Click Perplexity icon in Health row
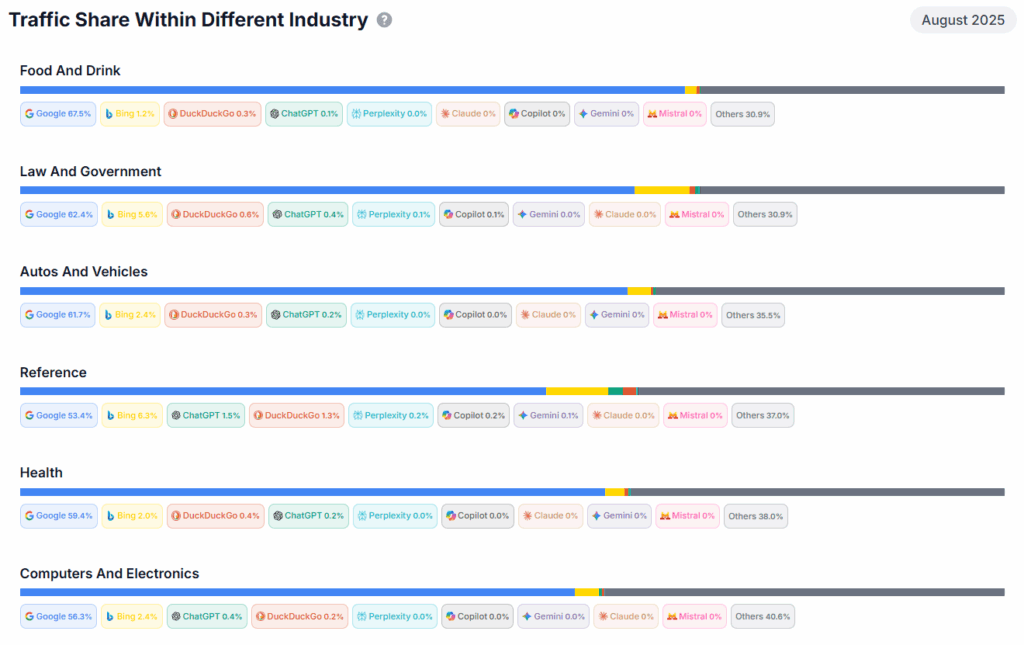Image resolution: width=1024 pixels, height=645 pixels. click(x=361, y=516)
